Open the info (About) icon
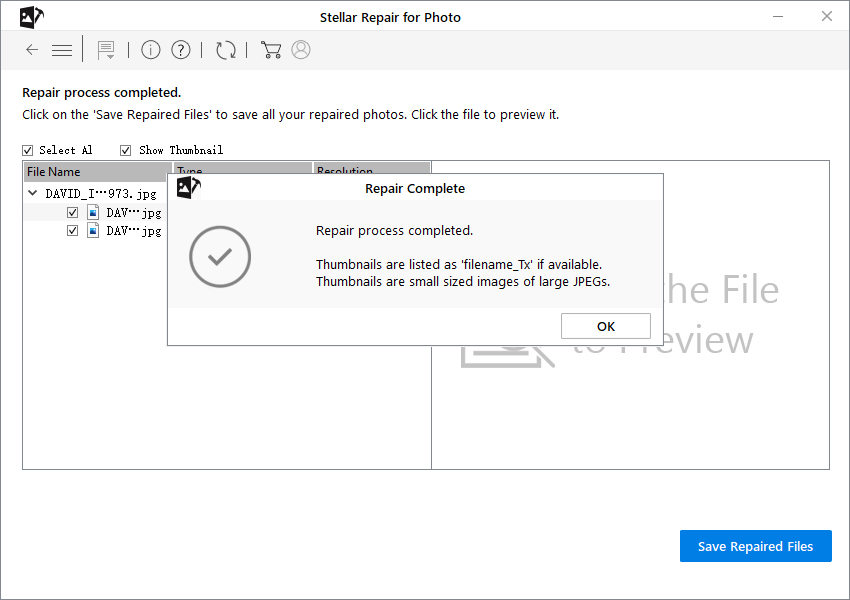 tap(151, 50)
